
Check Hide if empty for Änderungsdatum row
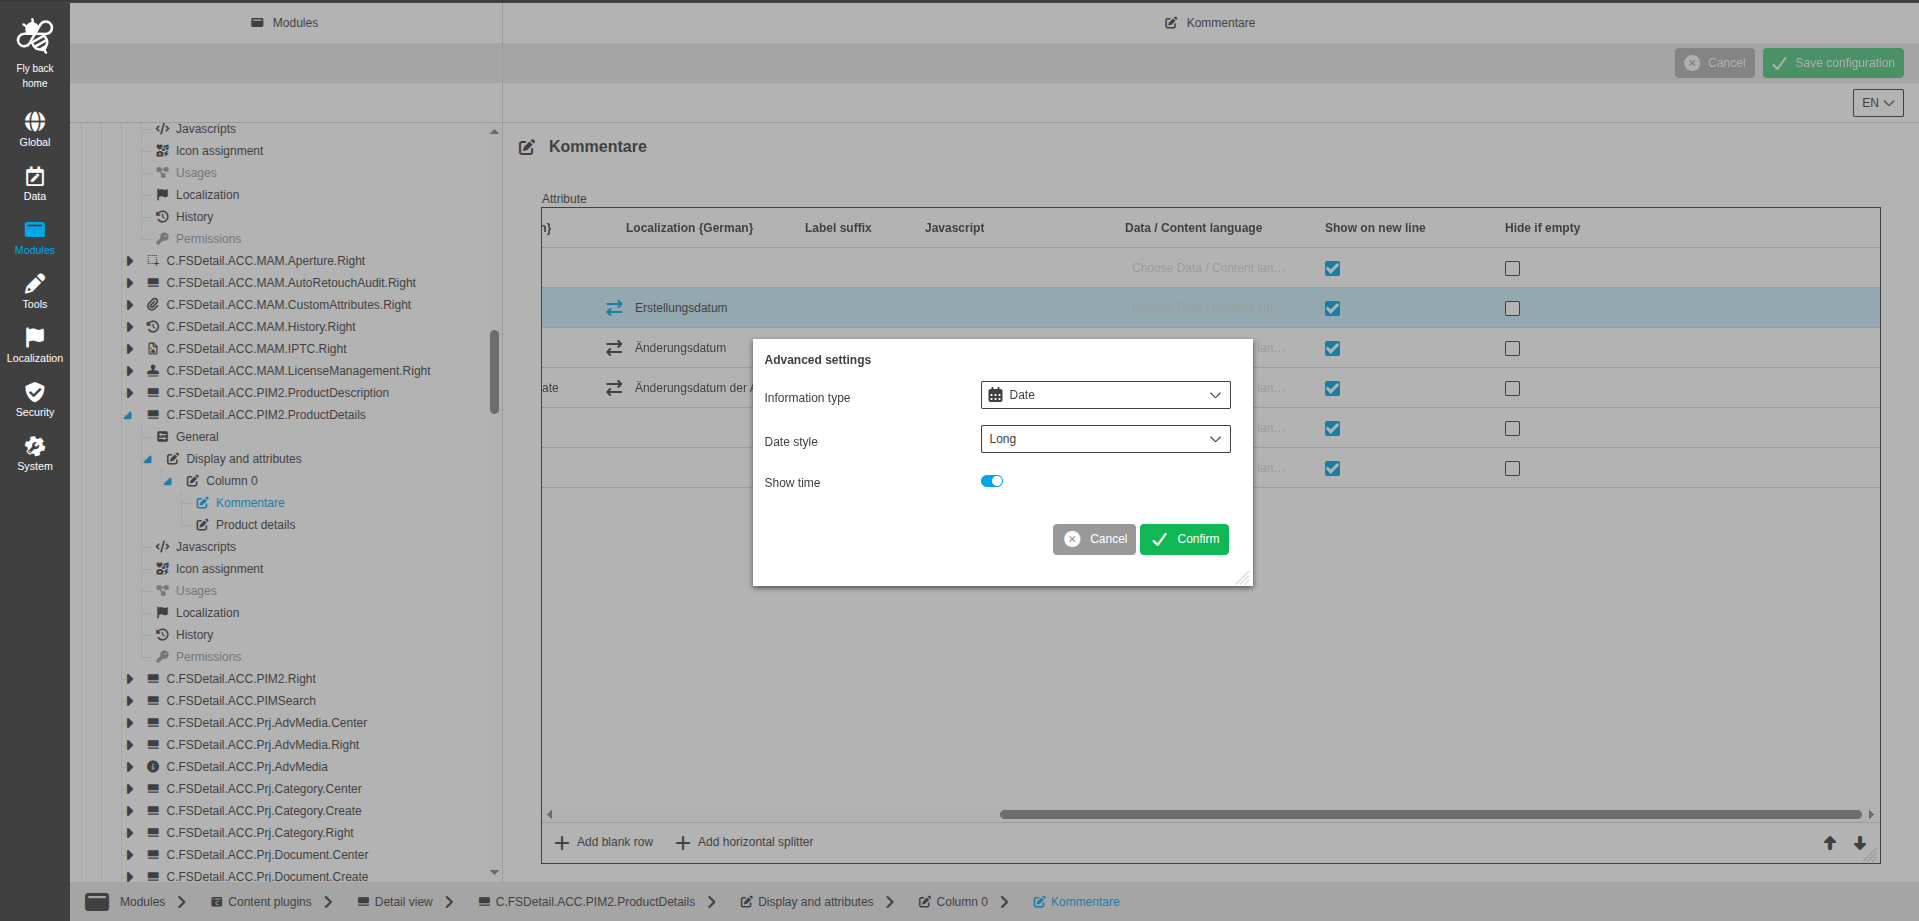(1512, 348)
